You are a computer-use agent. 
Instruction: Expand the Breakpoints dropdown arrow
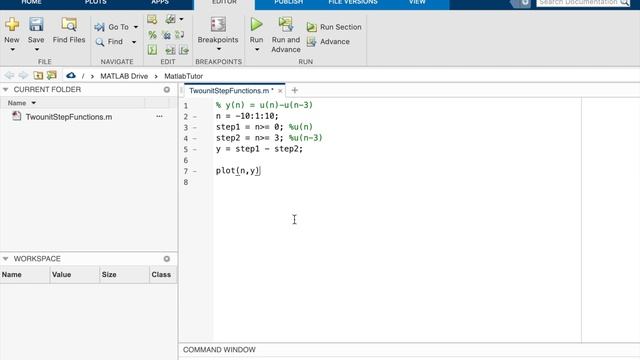[219, 49]
